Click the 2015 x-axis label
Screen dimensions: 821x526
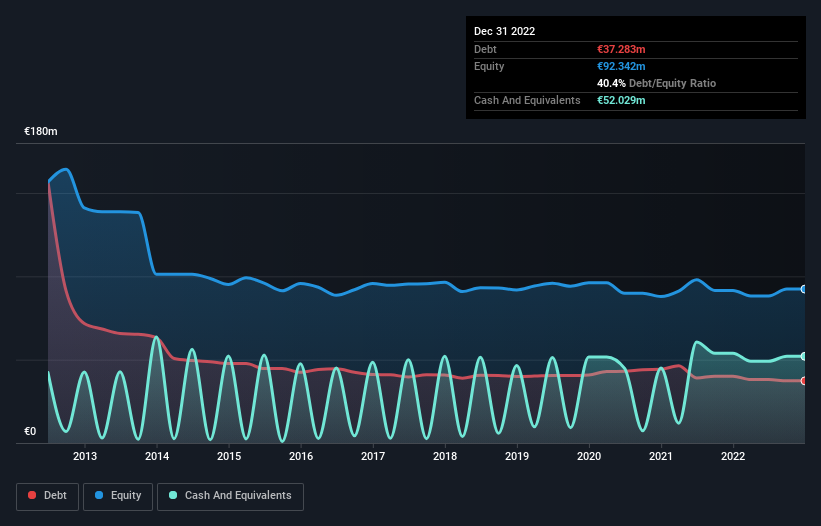(x=229, y=456)
